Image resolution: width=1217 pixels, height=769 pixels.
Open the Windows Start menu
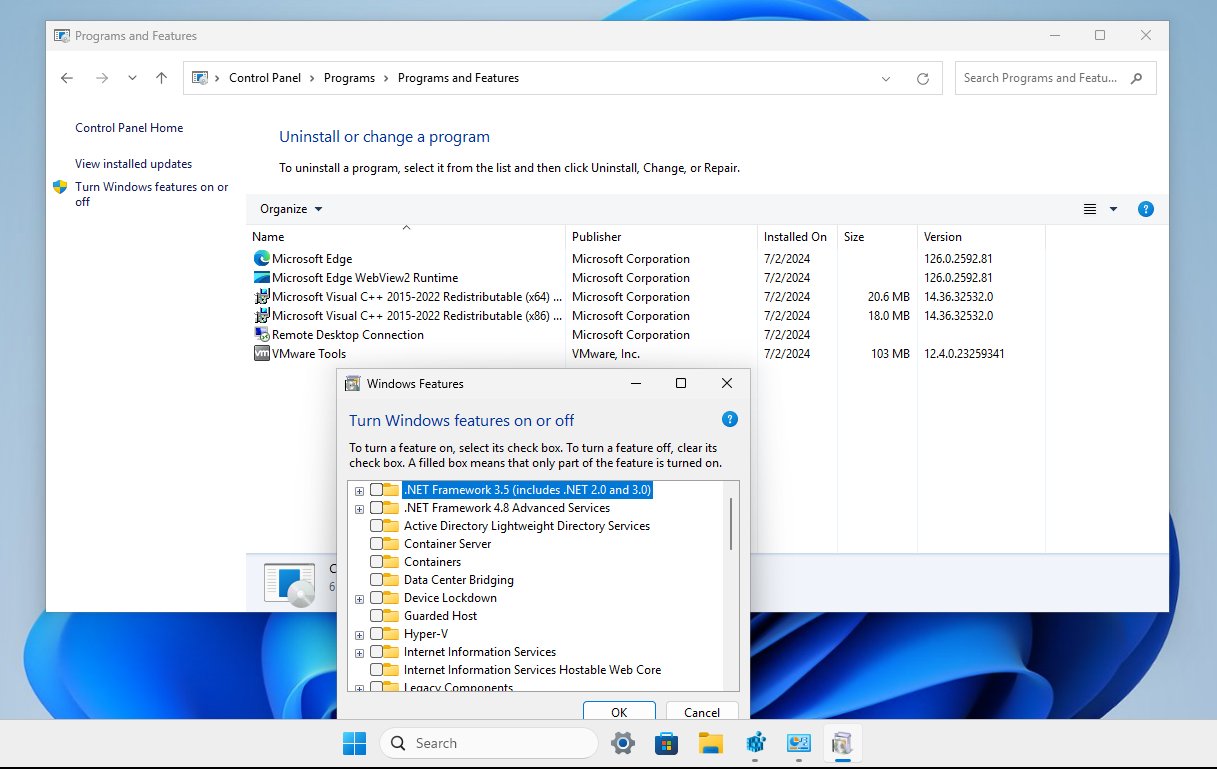tap(354, 743)
